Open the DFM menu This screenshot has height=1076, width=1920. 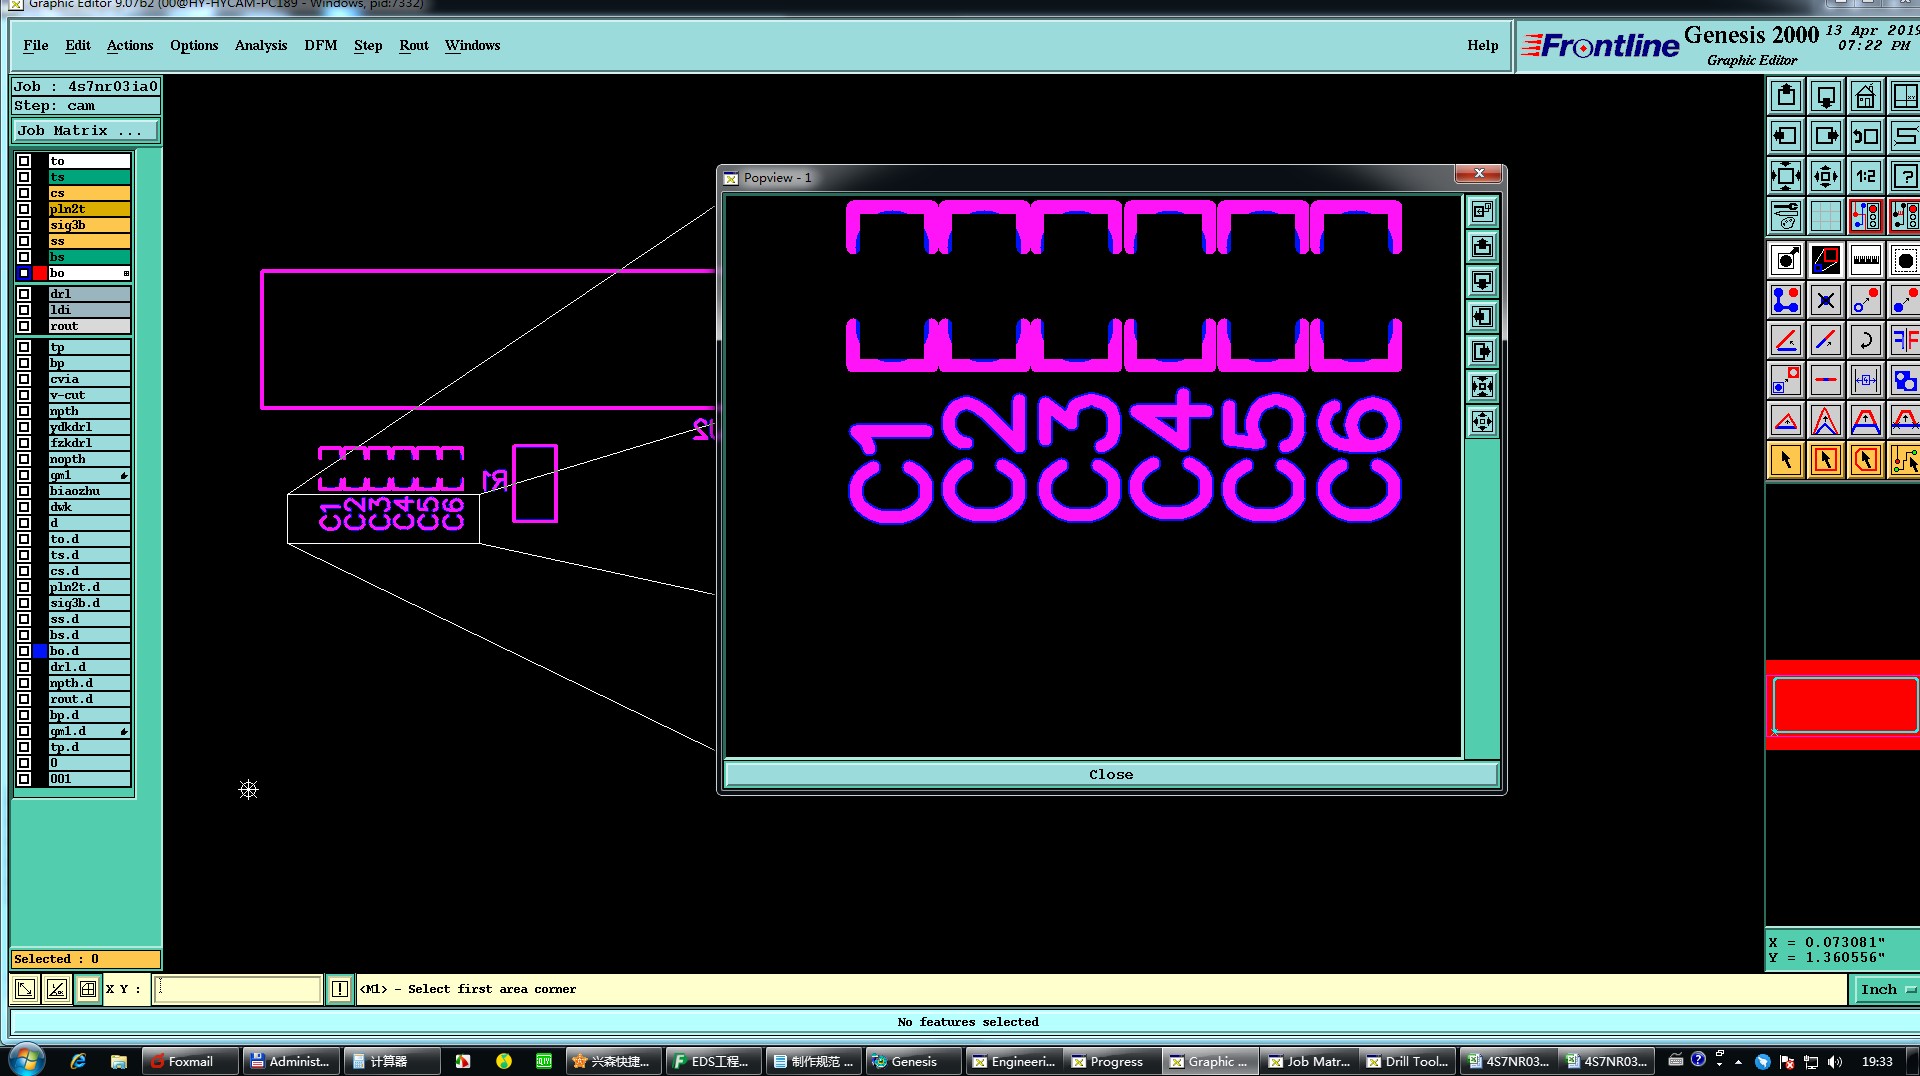[321, 45]
